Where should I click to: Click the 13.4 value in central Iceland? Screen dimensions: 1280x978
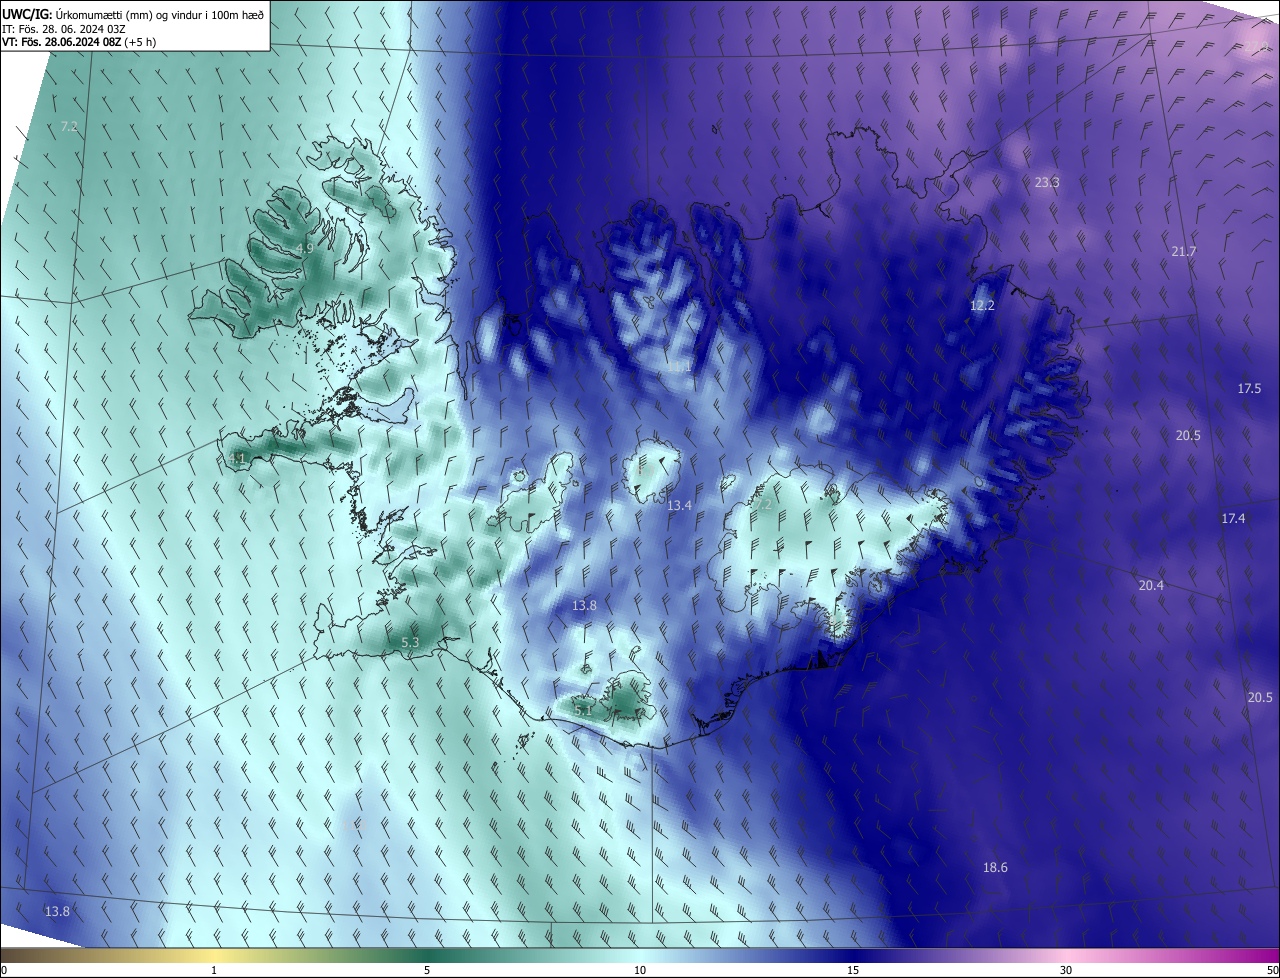[x=679, y=506]
